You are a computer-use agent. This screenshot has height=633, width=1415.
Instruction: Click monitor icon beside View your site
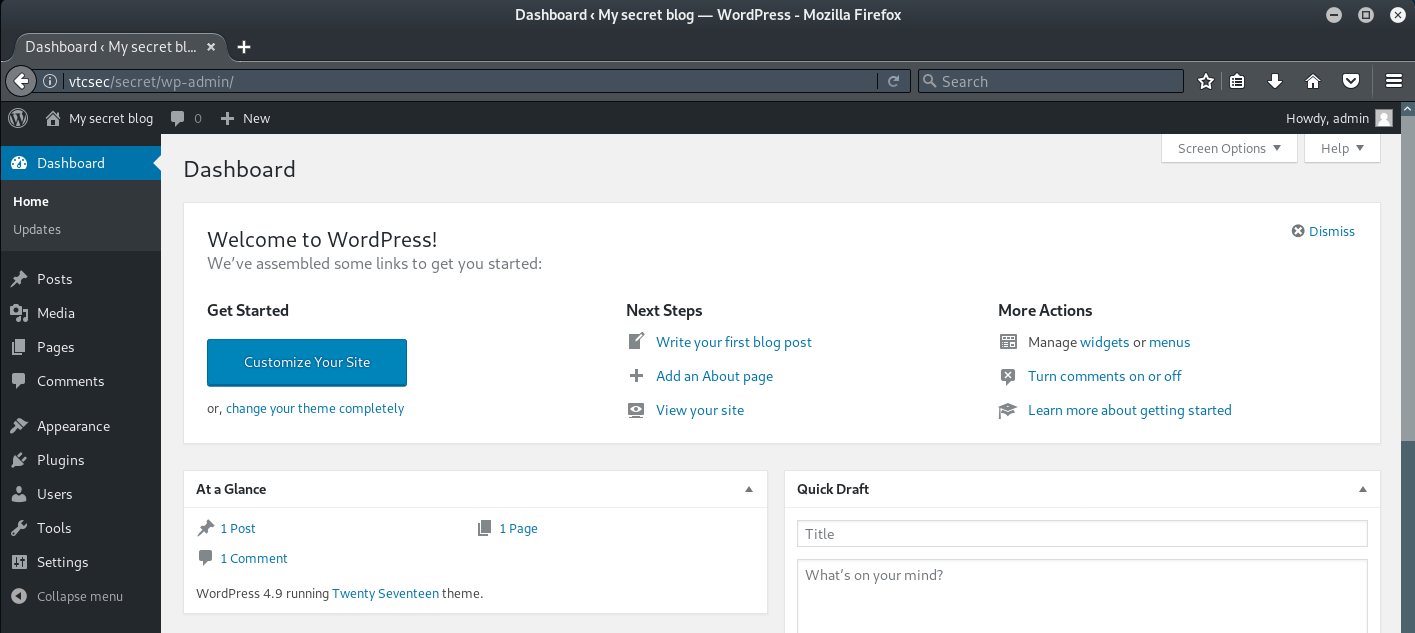click(636, 410)
